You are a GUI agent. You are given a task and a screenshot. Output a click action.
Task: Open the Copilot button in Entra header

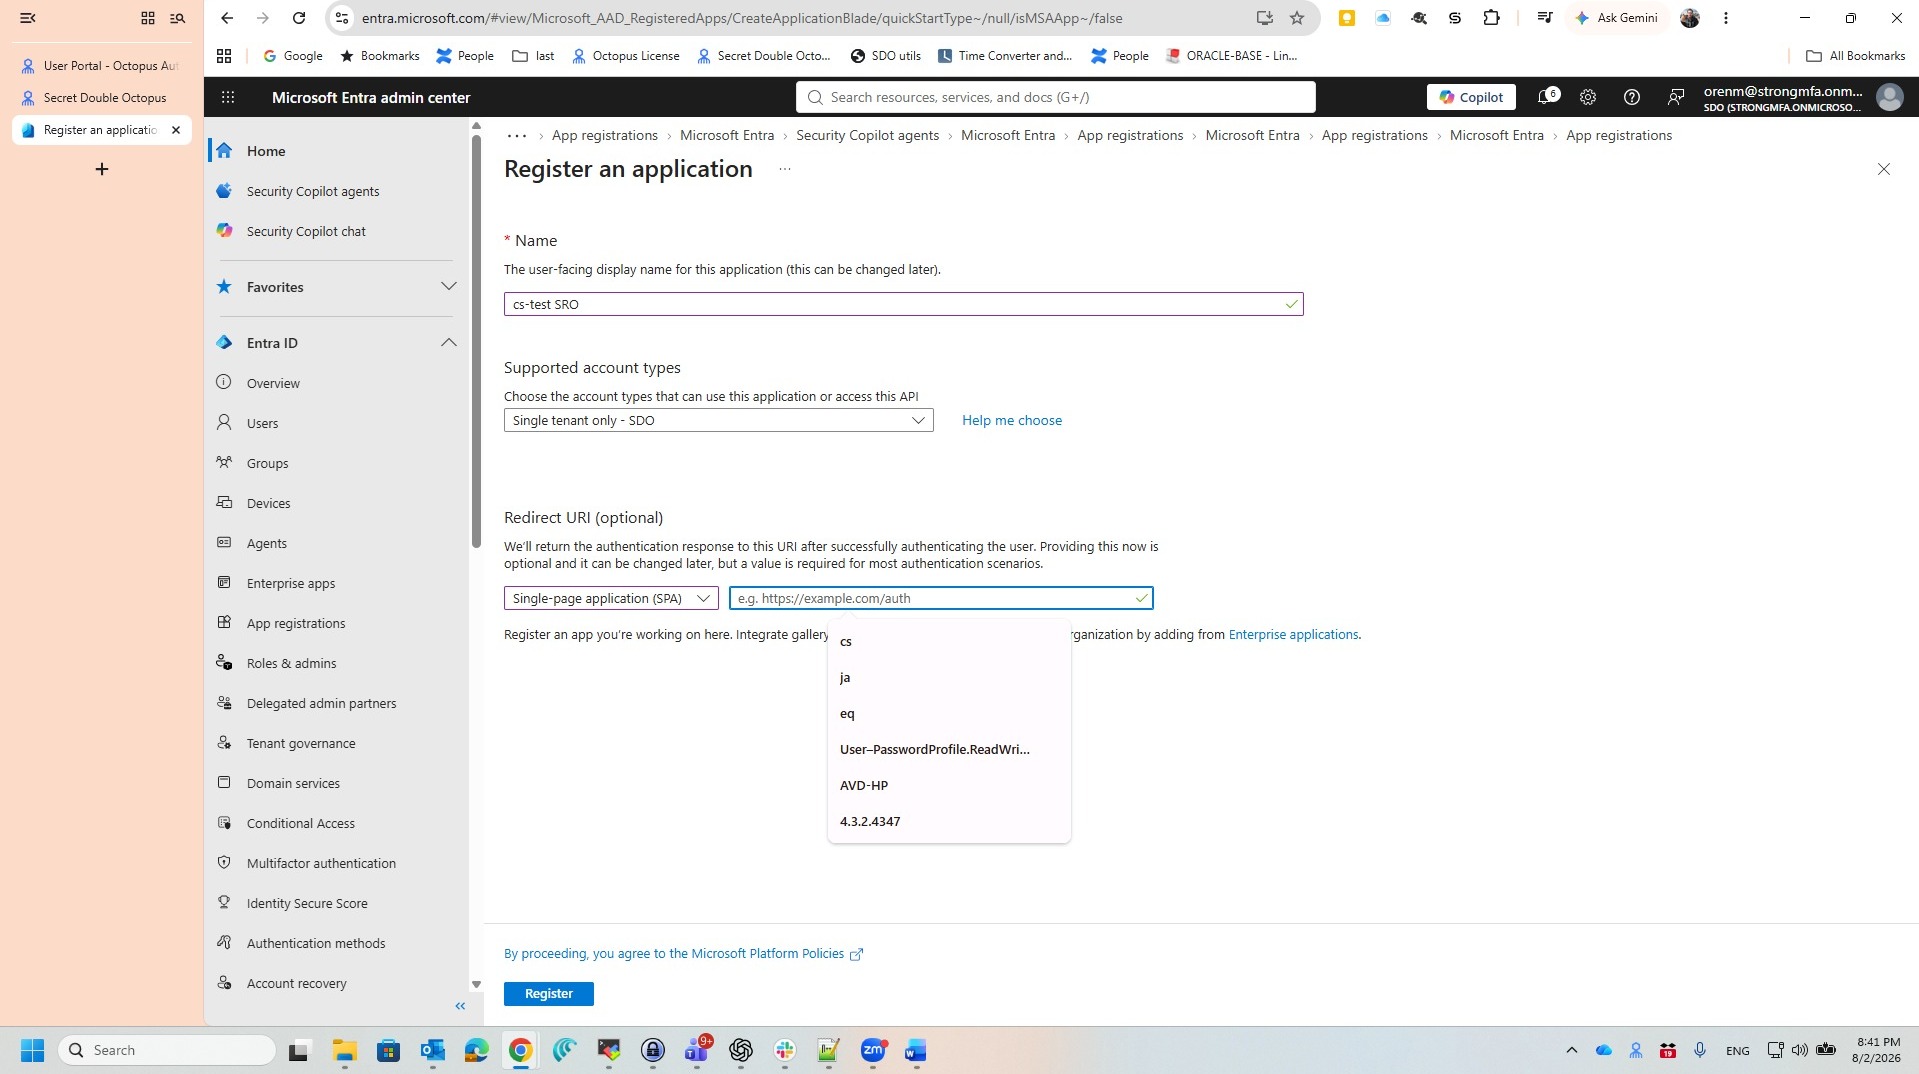tap(1471, 97)
